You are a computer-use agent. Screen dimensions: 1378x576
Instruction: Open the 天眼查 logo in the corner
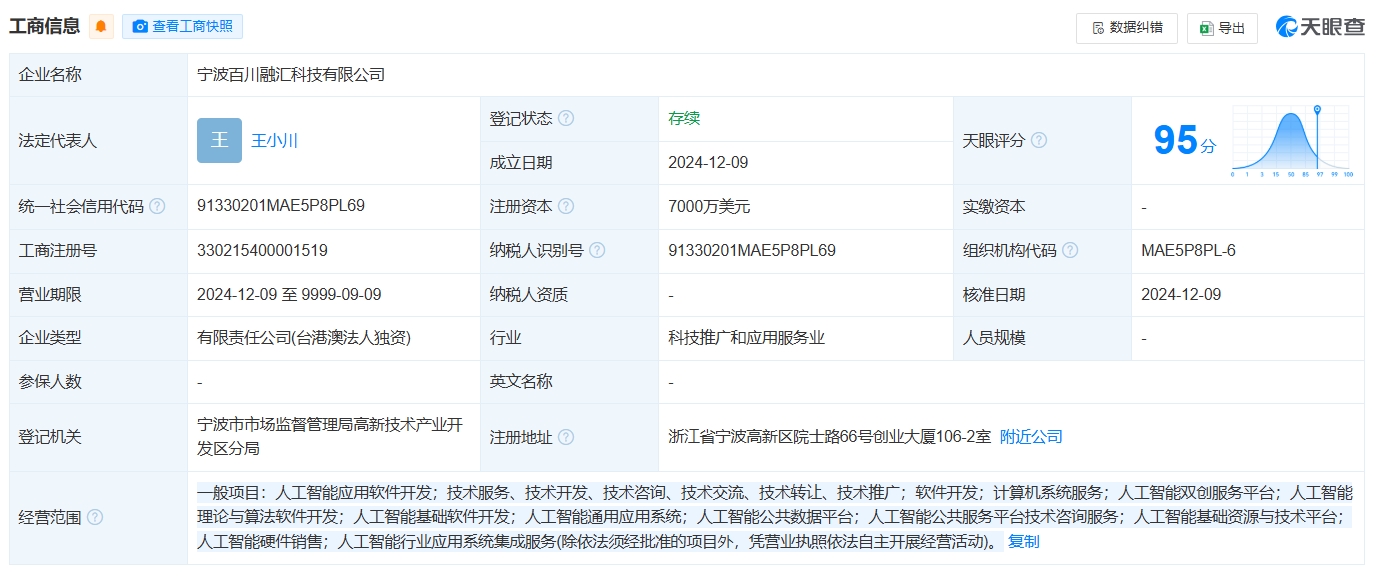1318,28
